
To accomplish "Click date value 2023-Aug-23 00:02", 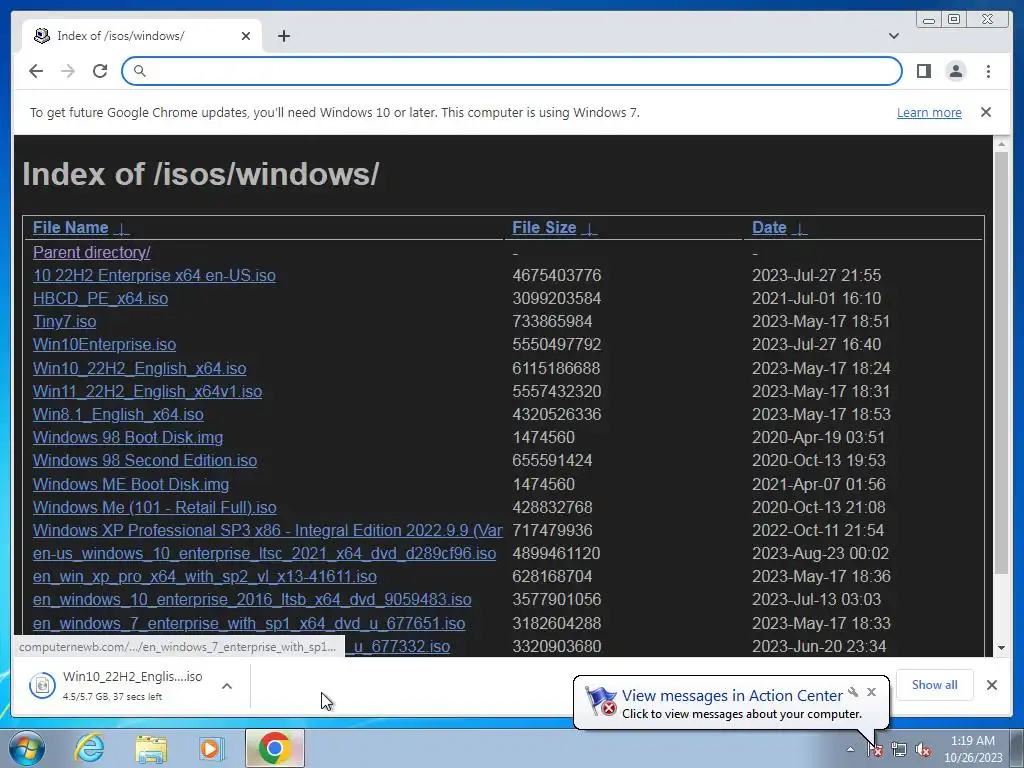I will click(x=820, y=553).
